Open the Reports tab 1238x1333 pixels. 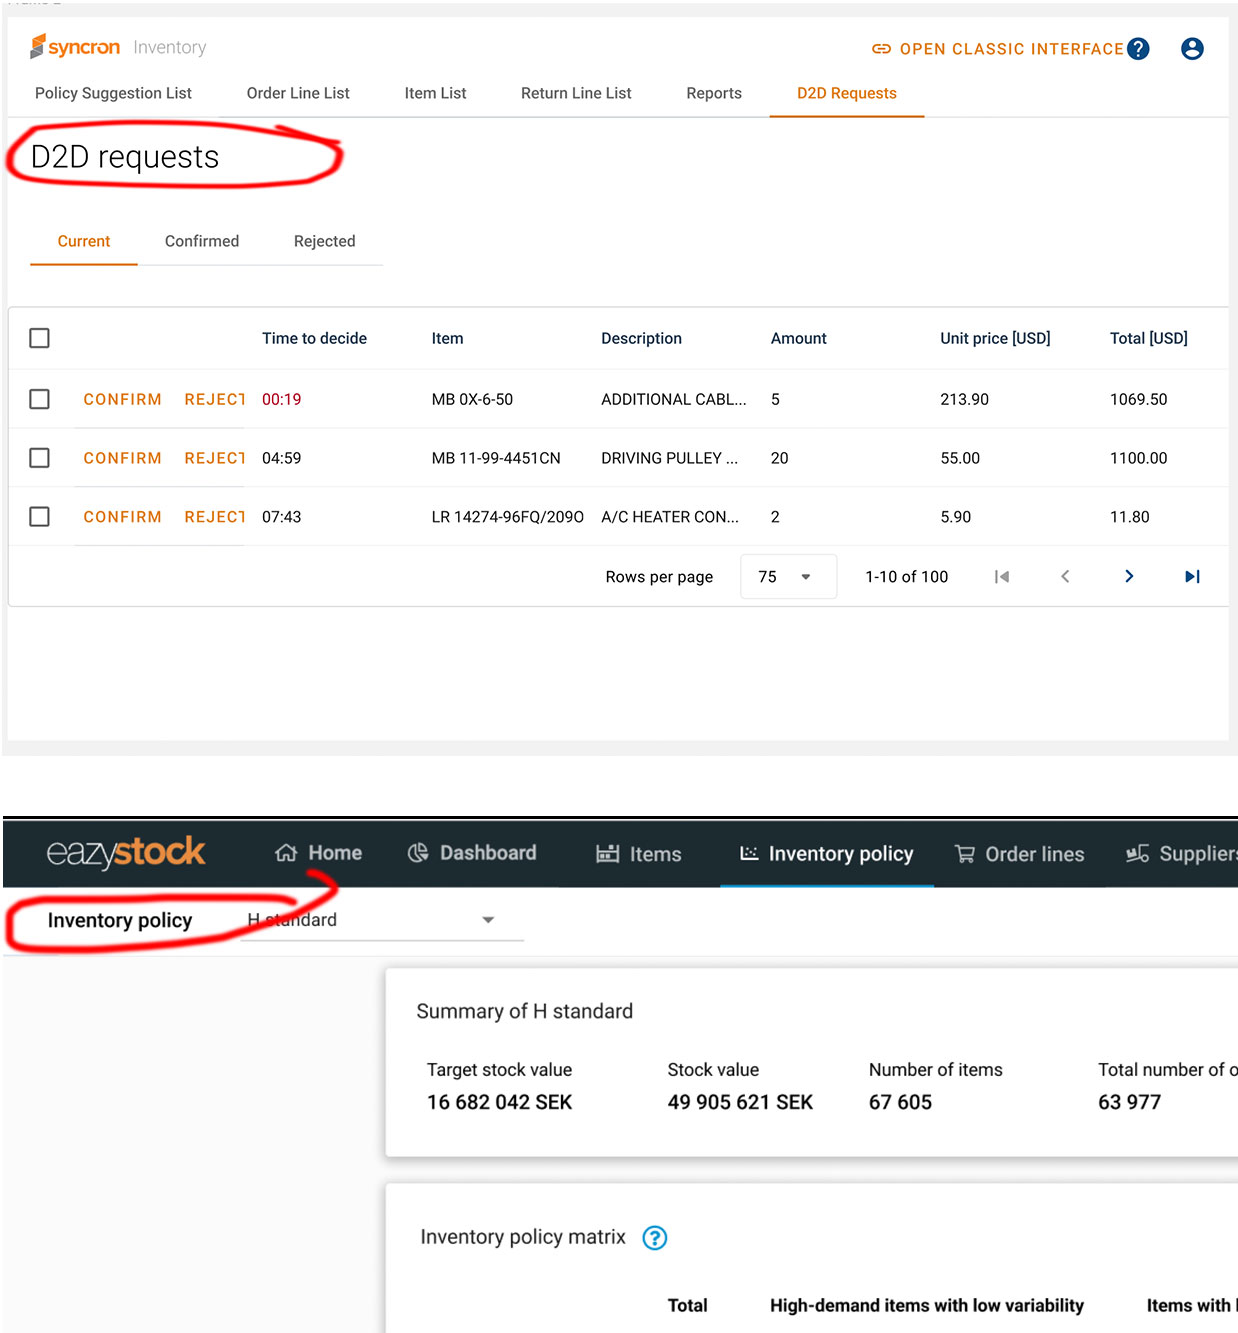coord(713,93)
